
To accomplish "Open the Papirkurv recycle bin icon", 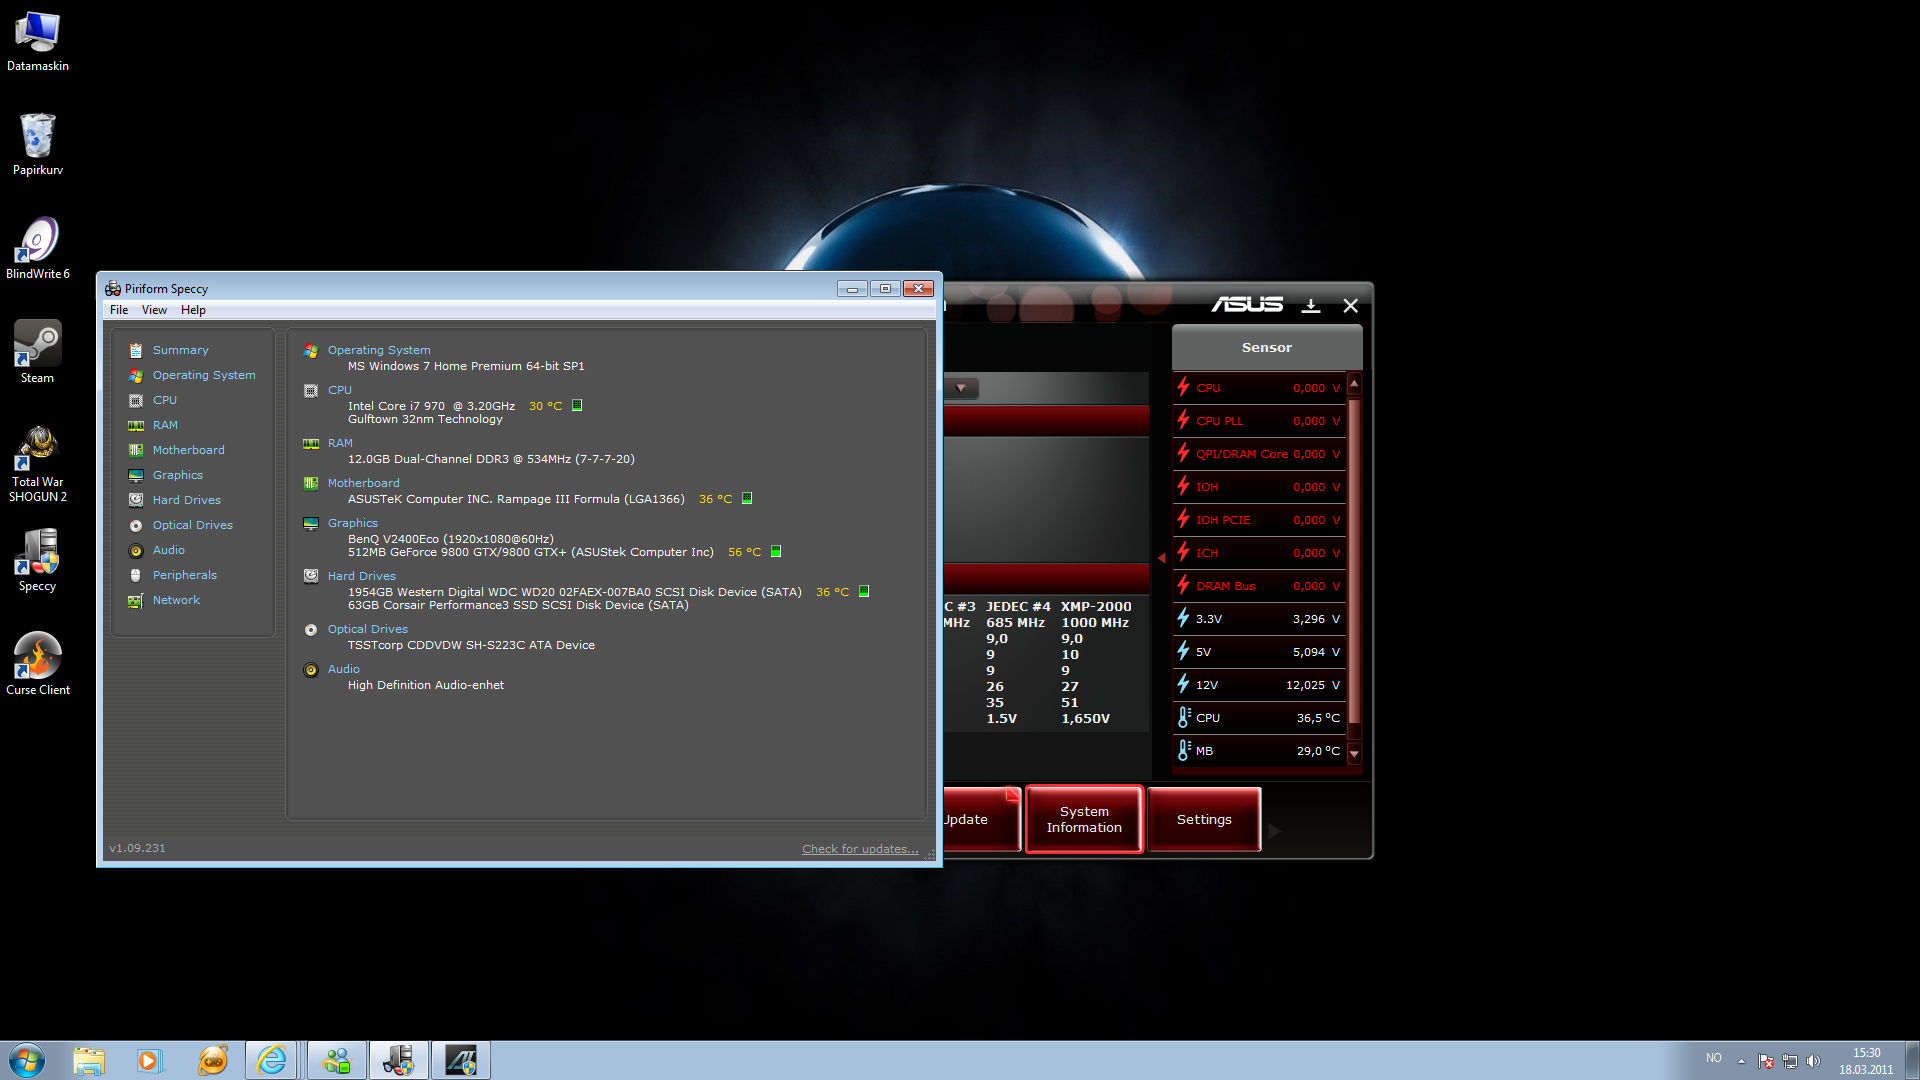I will pos(37,143).
